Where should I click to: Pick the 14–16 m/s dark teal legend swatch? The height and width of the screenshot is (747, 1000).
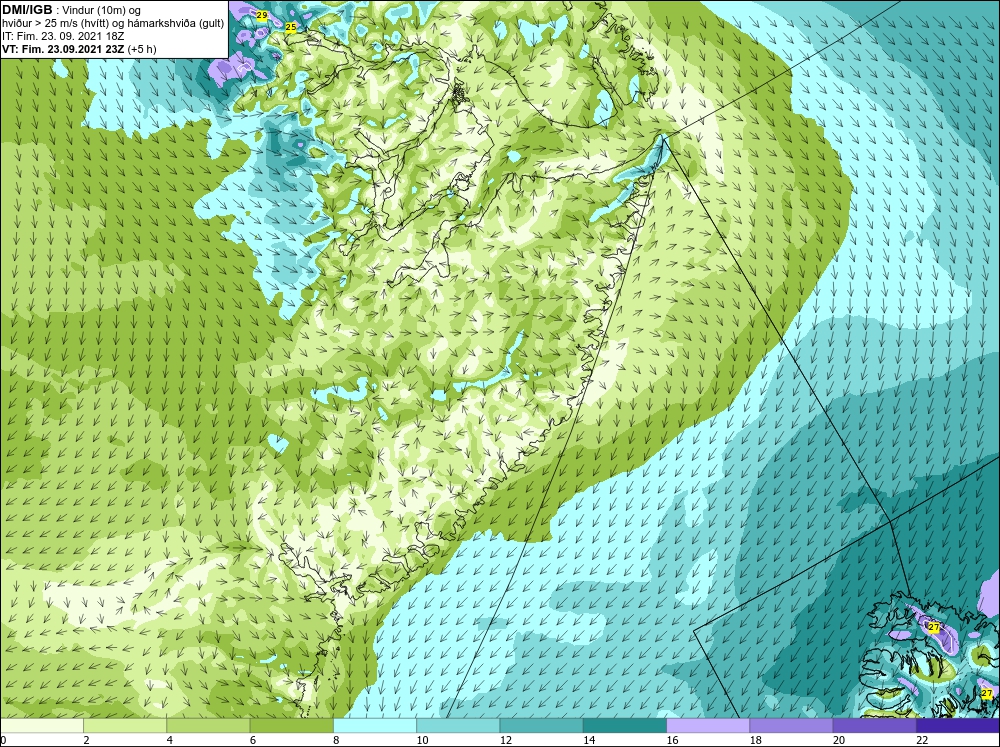624,726
